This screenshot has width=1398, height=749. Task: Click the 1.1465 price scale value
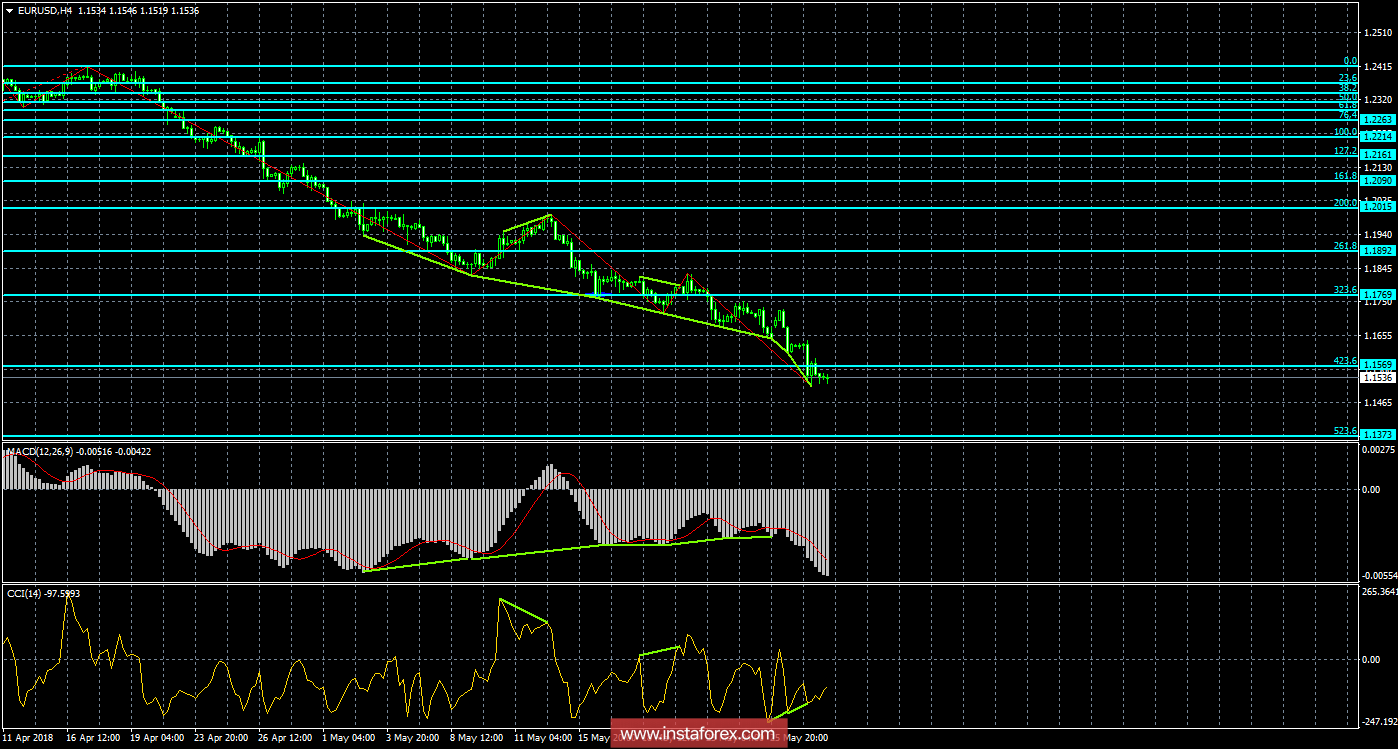point(1378,403)
